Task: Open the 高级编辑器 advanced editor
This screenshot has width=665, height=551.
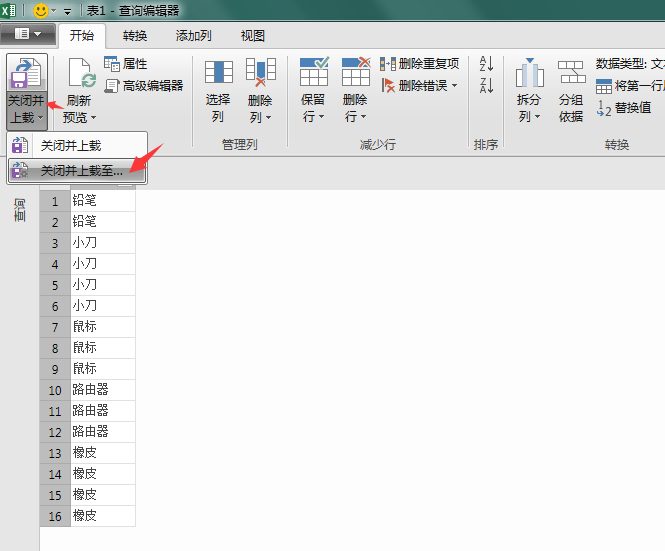Action: [x=144, y=86]
